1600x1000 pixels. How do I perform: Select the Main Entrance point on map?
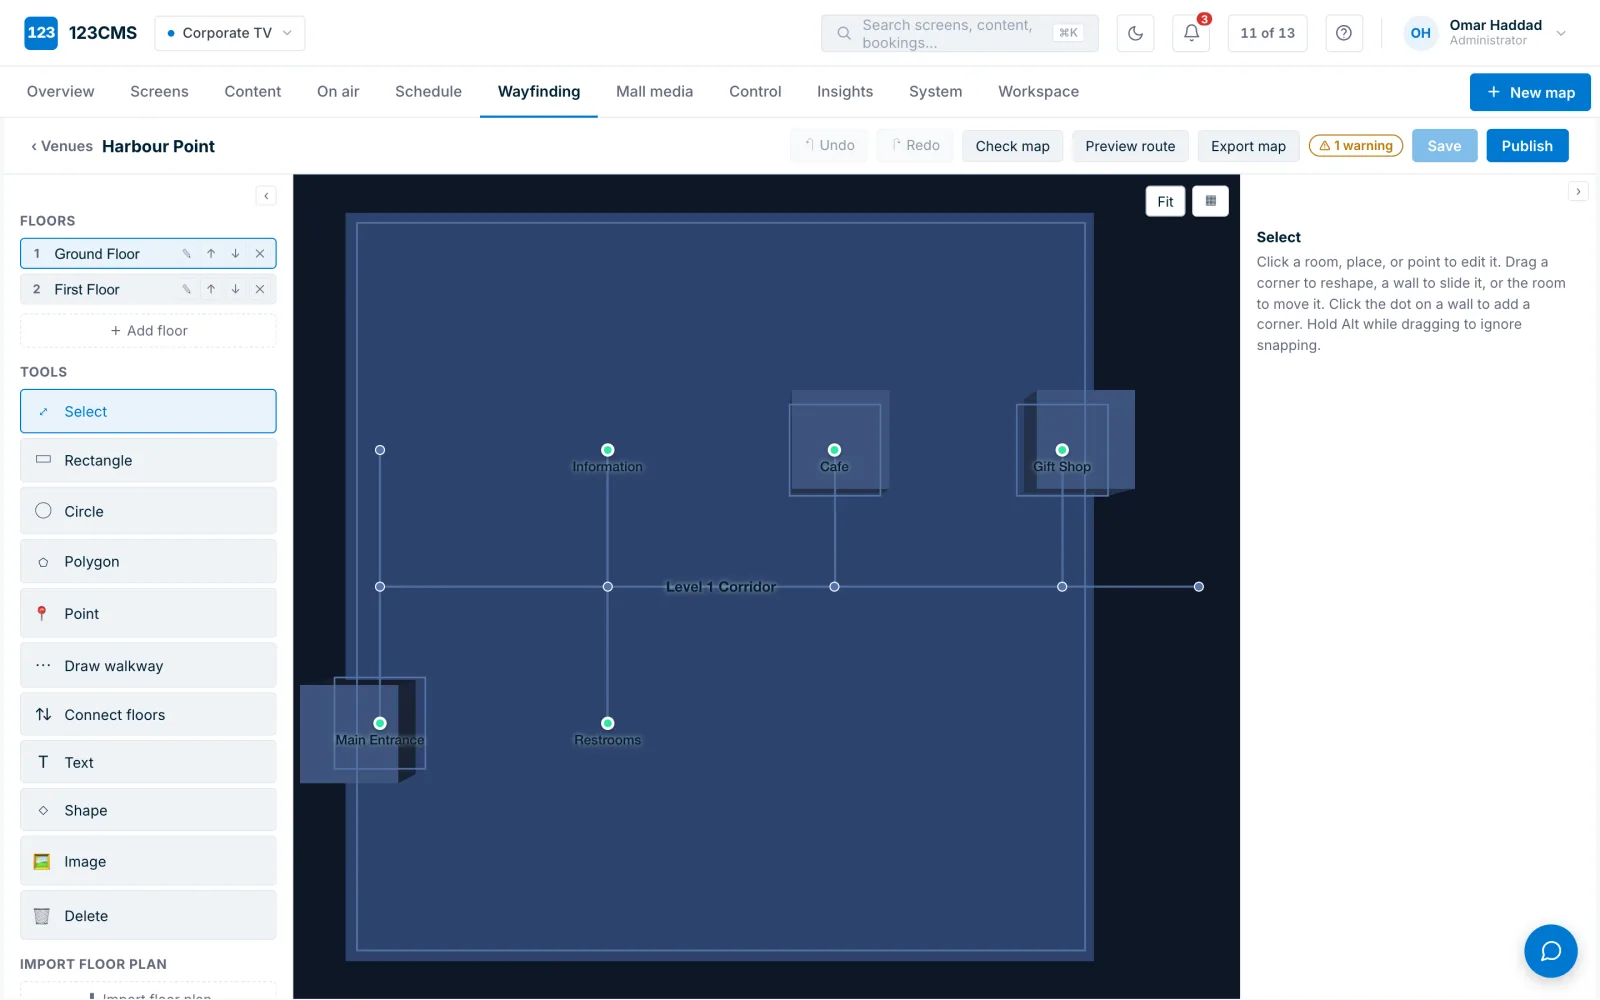point(380,723)
